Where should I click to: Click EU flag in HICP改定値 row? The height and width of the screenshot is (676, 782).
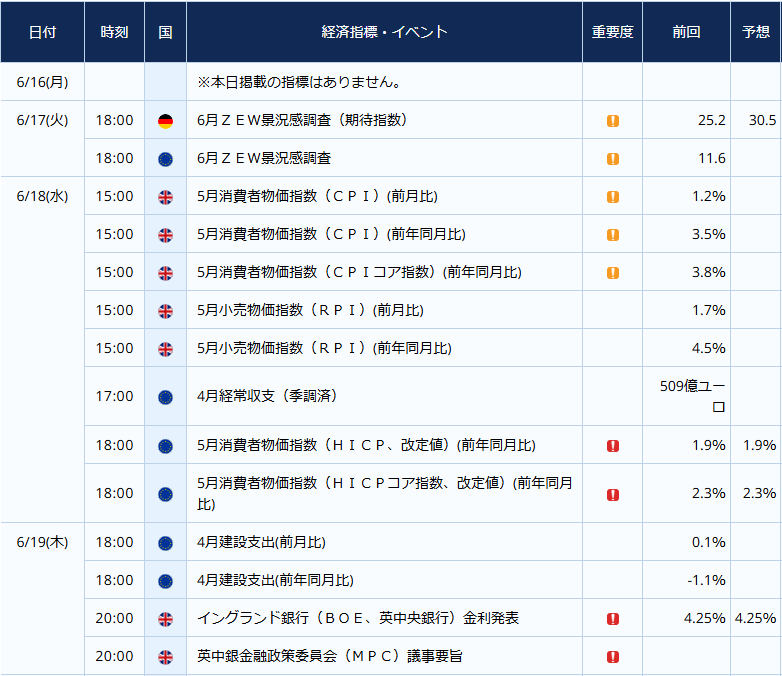tap(165, 446)
